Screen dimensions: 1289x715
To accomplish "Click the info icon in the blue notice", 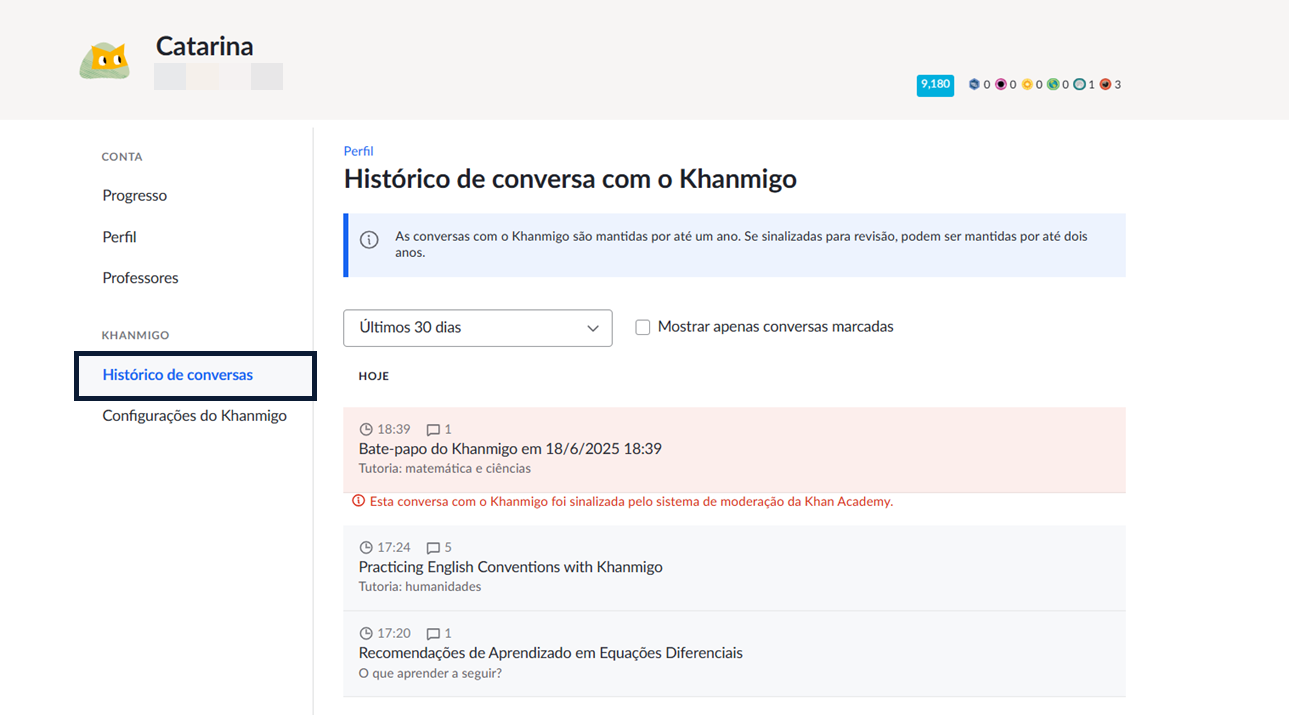I will coord(369,240).
